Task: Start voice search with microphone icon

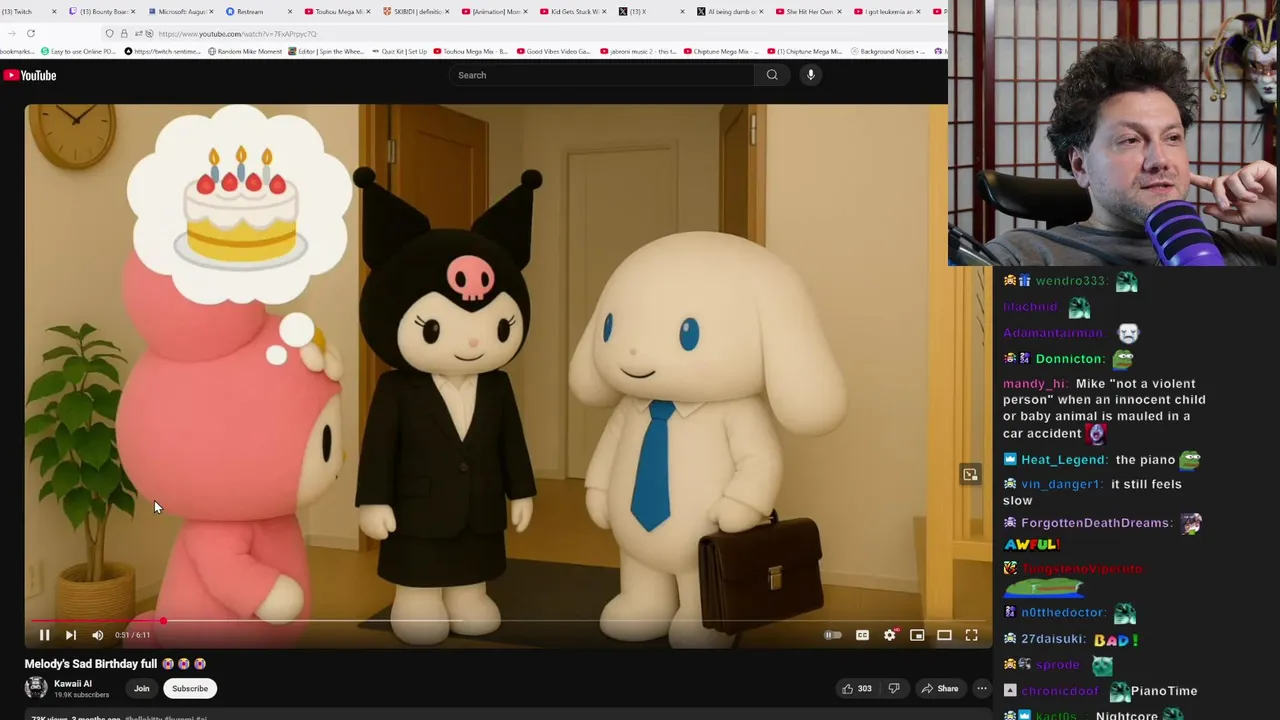Action: coord(811,75)
